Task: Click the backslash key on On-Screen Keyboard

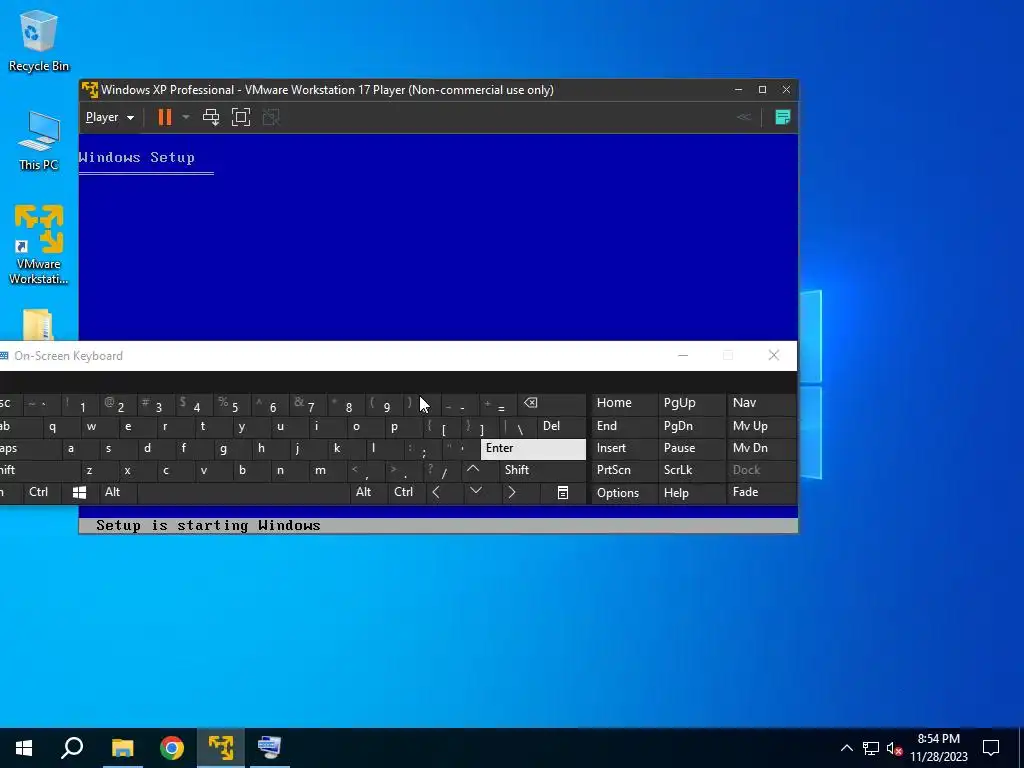Action: (x=518, y=426)
